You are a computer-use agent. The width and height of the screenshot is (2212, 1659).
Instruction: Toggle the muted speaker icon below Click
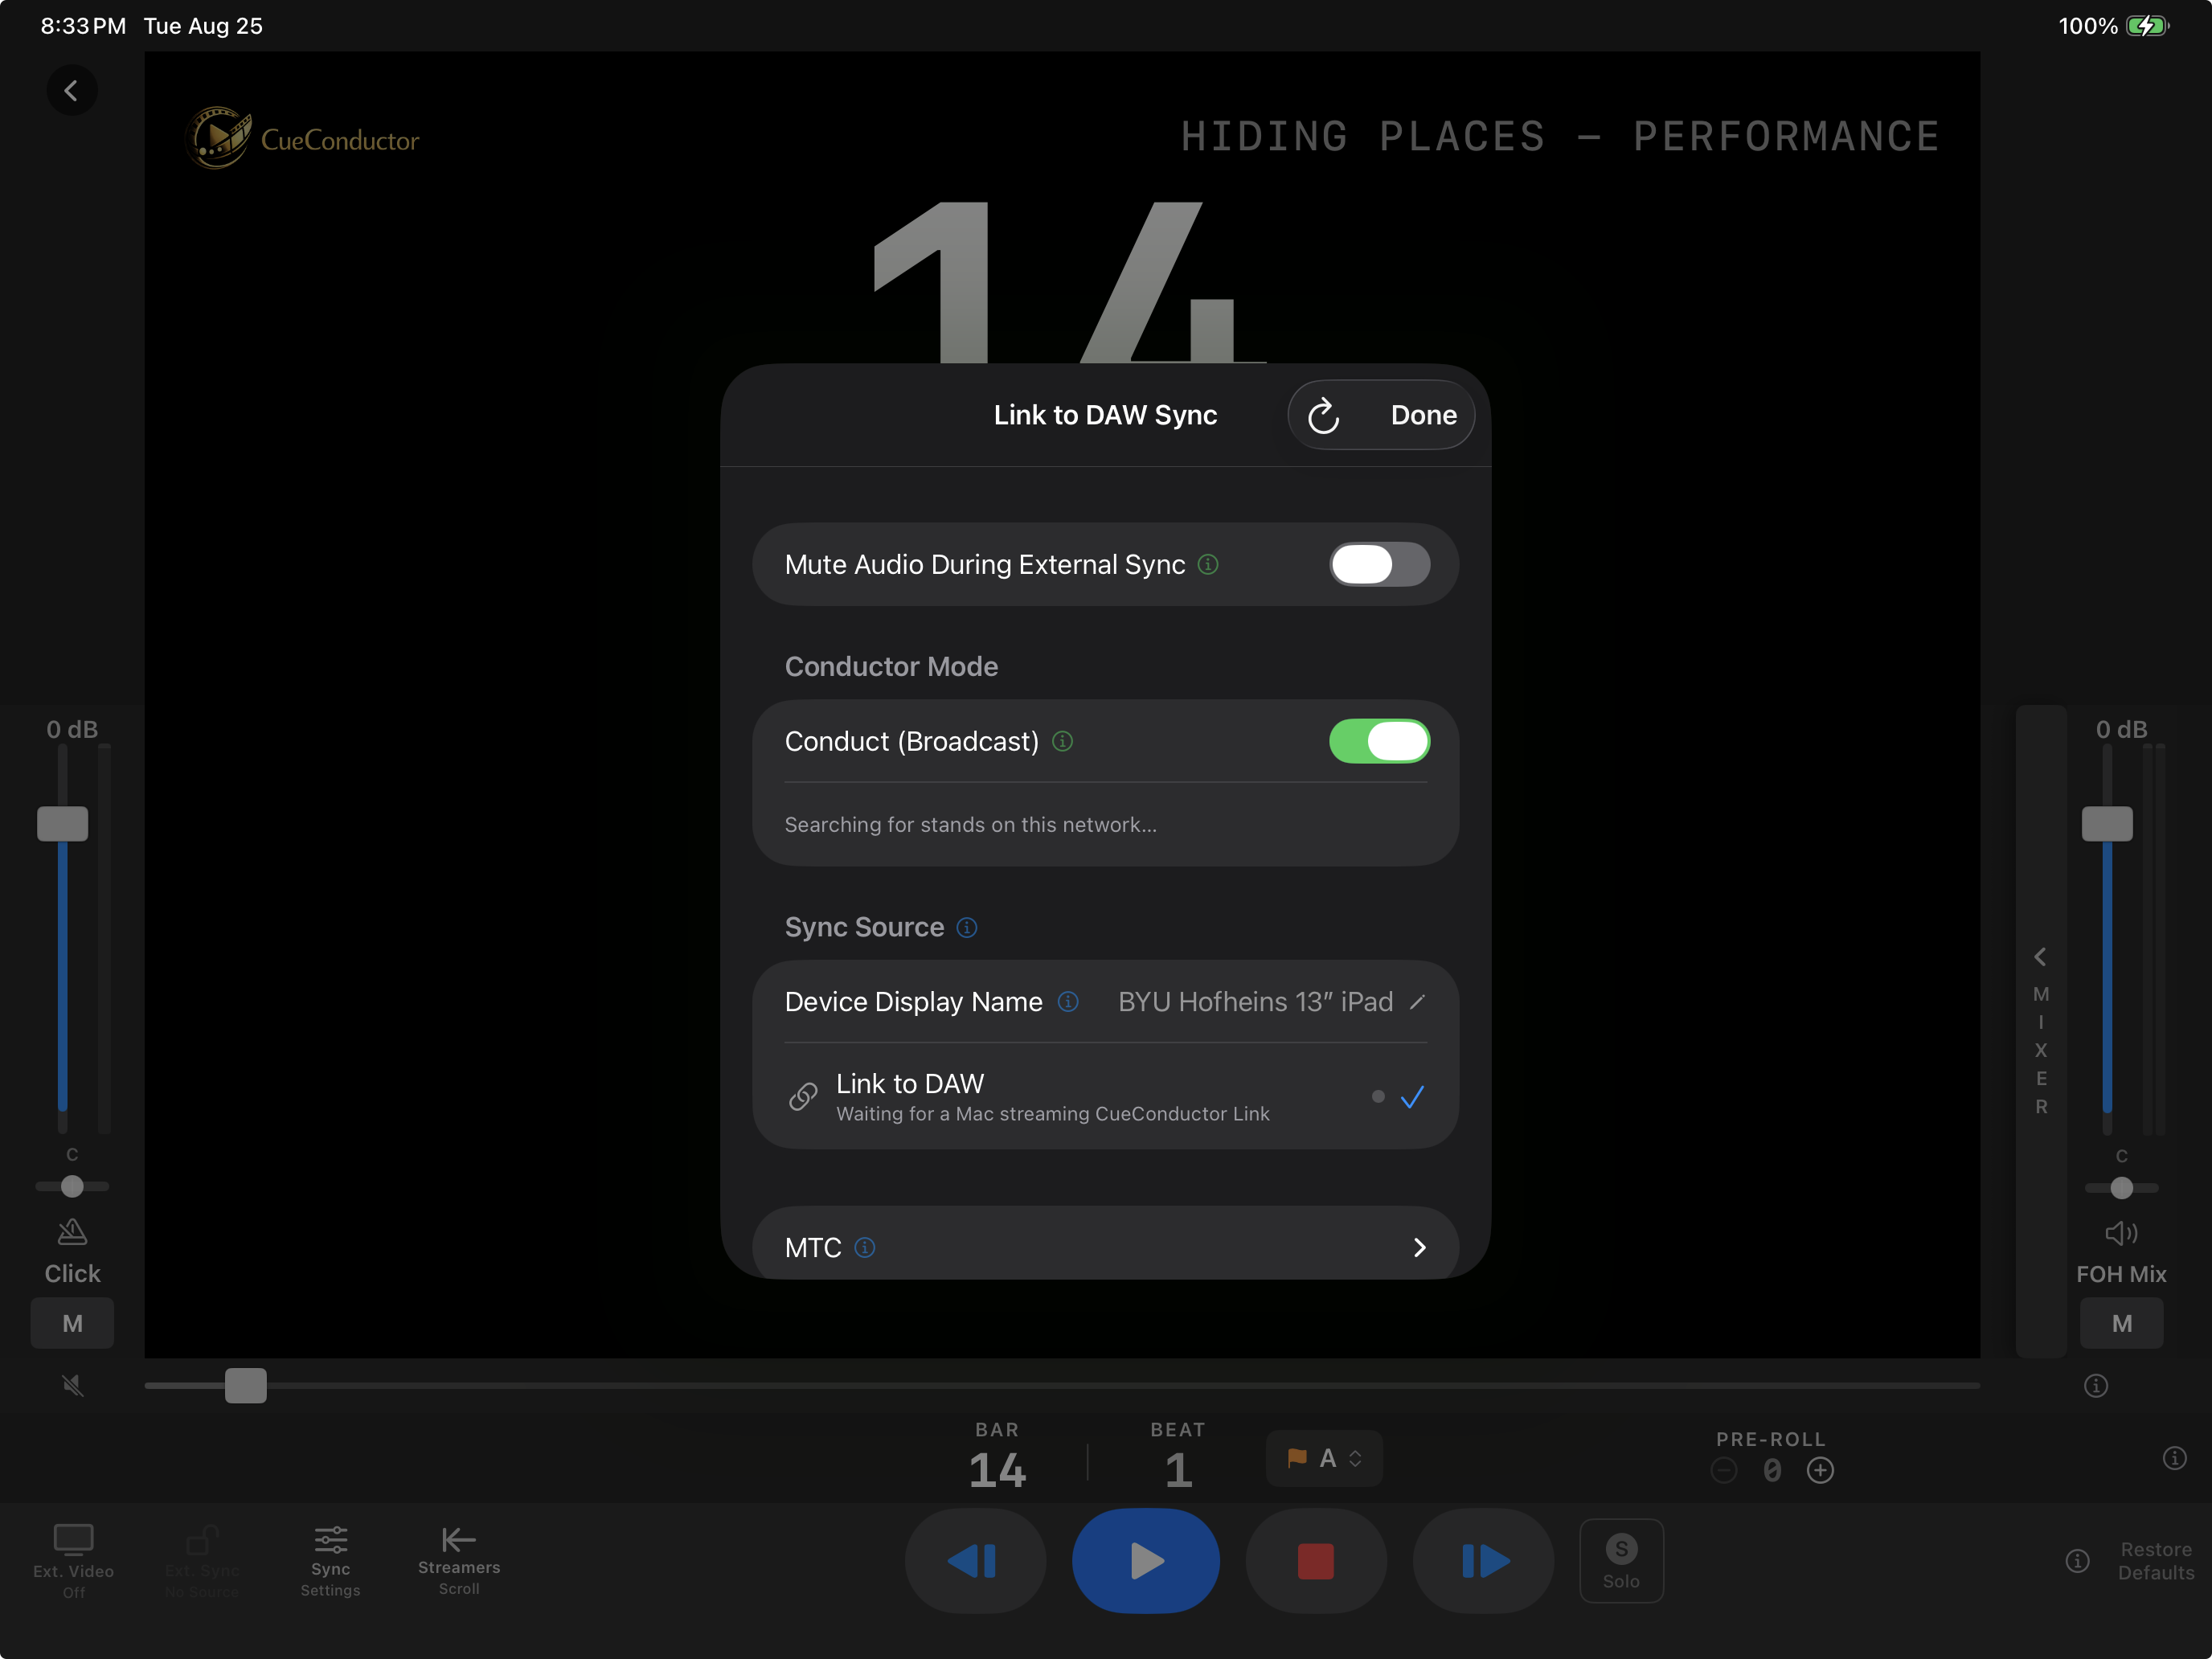coord(72,1385)
